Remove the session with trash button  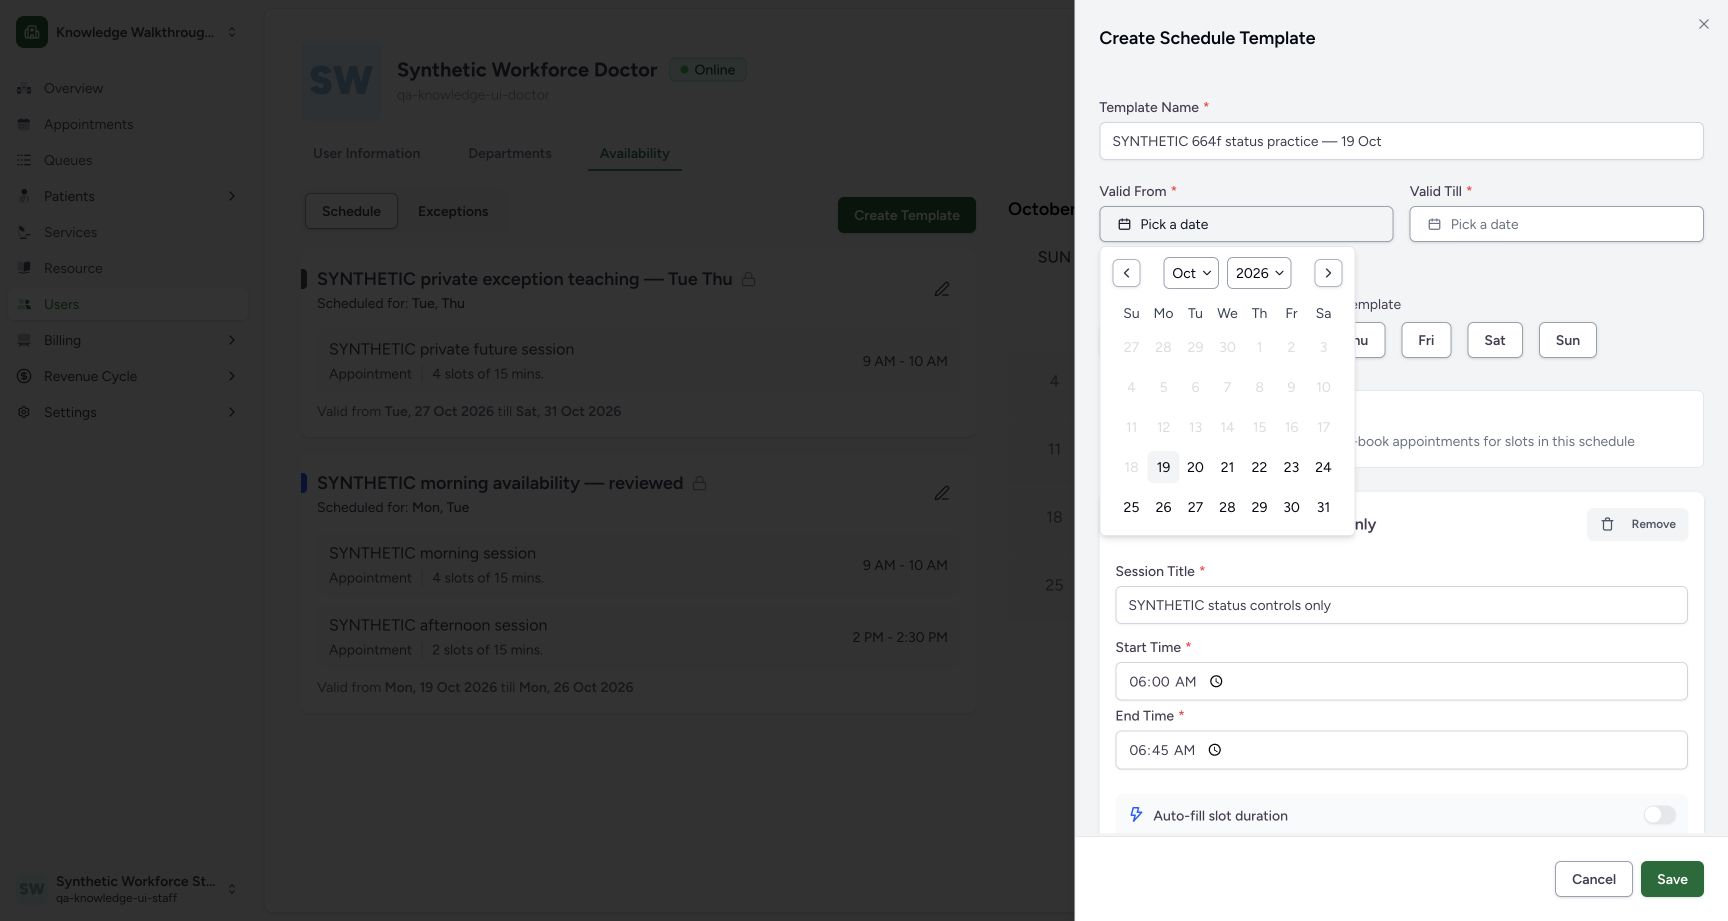1637,524
